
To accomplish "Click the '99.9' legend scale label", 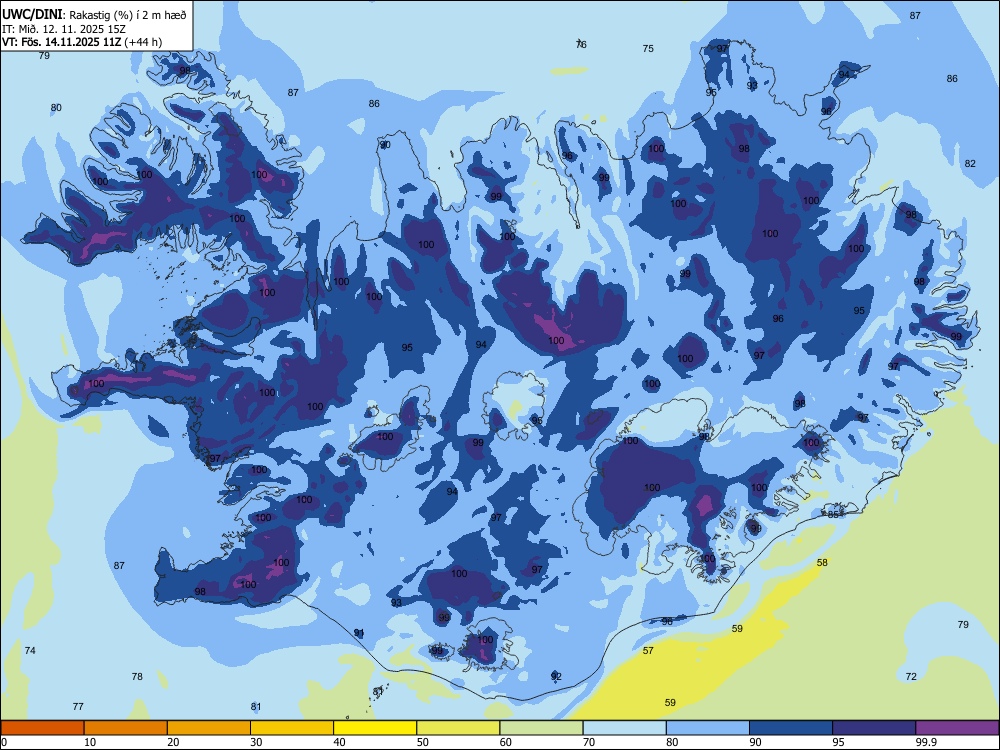I will pyautogui.click(x=926, y=742).
